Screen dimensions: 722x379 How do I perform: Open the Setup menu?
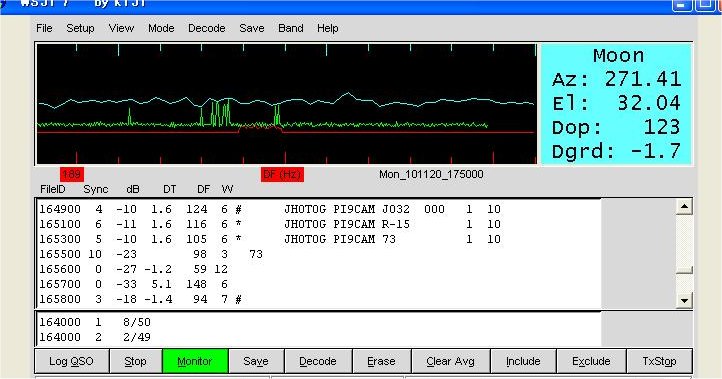80,28
